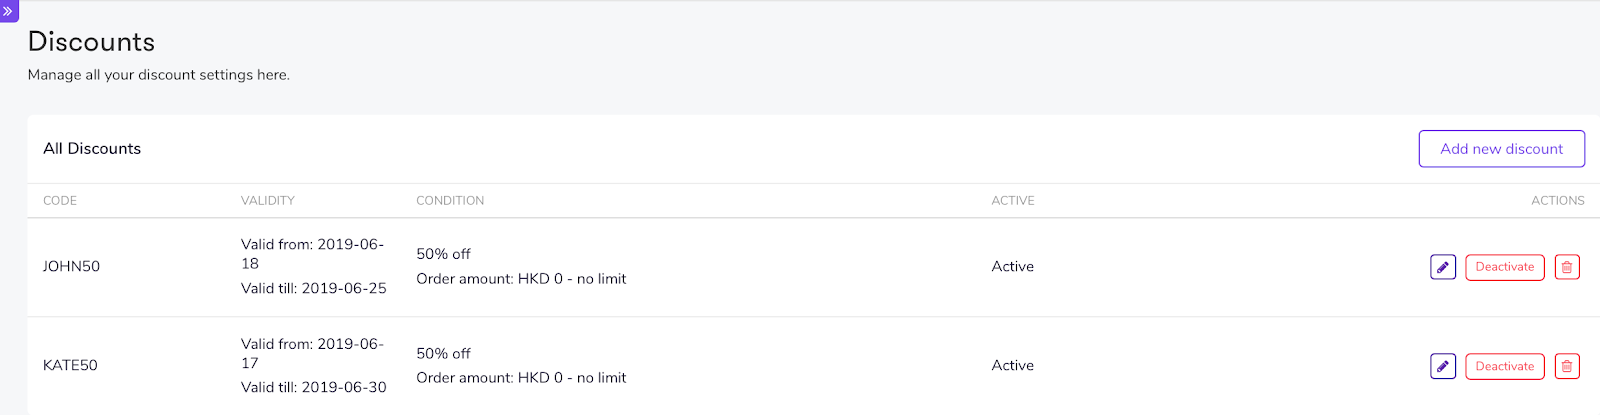
Task: Click the ACTIVE column header
Action: (x=1013, y=201)
